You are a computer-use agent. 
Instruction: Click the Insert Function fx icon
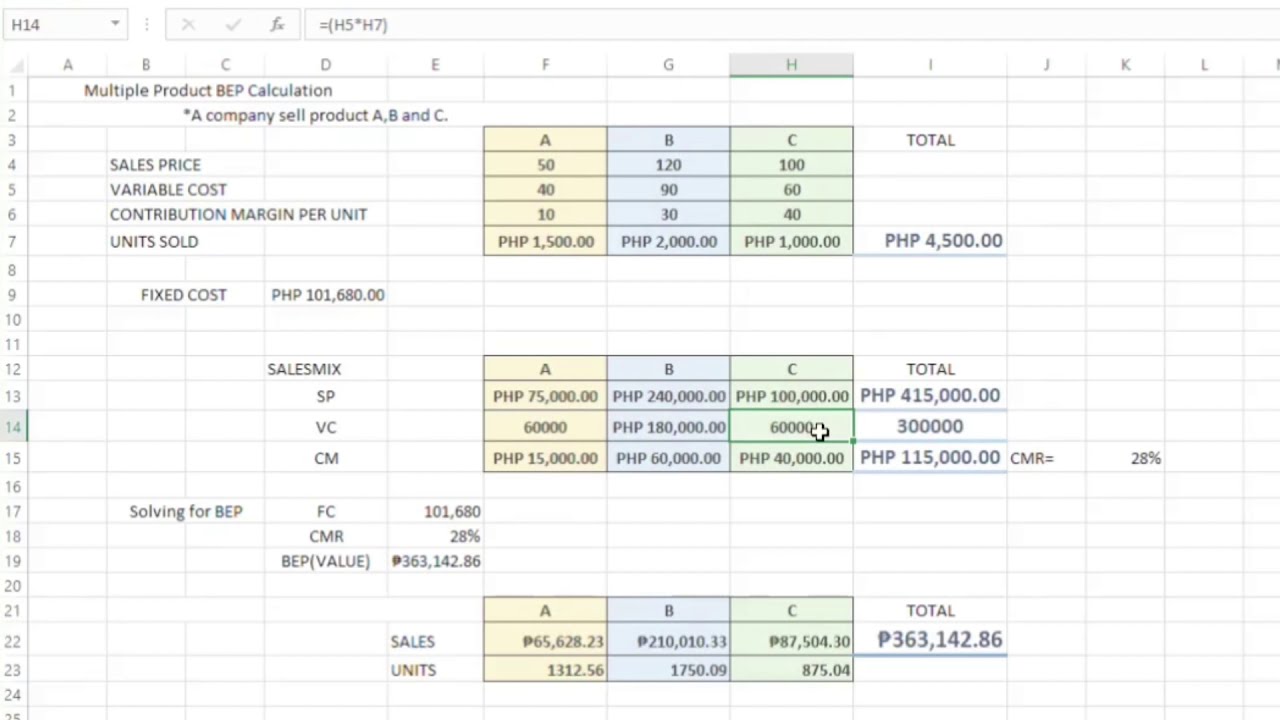click(277, 25)
